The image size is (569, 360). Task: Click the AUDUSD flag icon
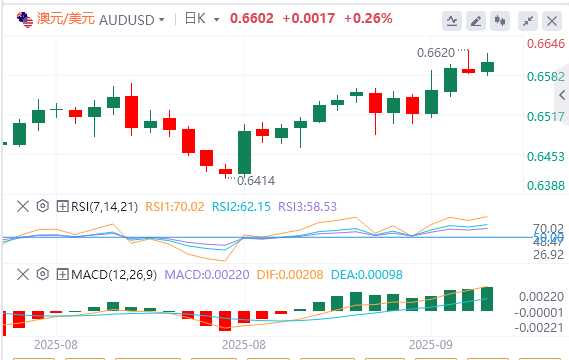(25, 19)
